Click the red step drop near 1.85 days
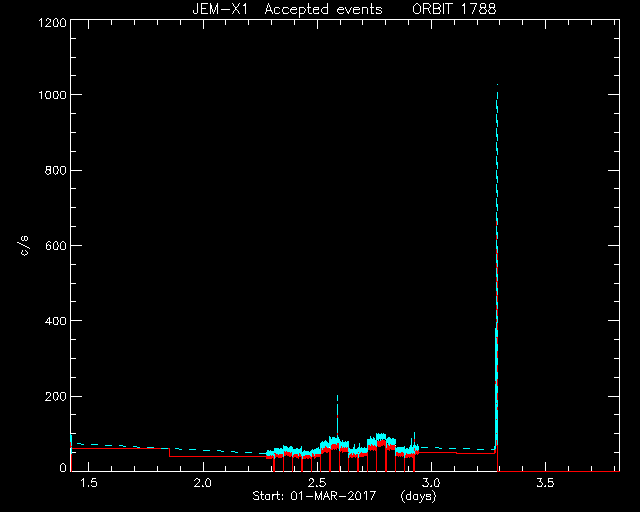This screenshot has height=512, width=640. 169,452
